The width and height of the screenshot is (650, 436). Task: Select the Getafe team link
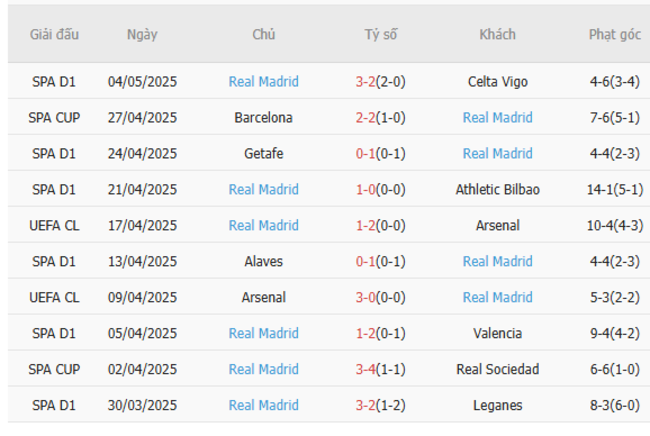pyautogui.click(x=263, y=154)
